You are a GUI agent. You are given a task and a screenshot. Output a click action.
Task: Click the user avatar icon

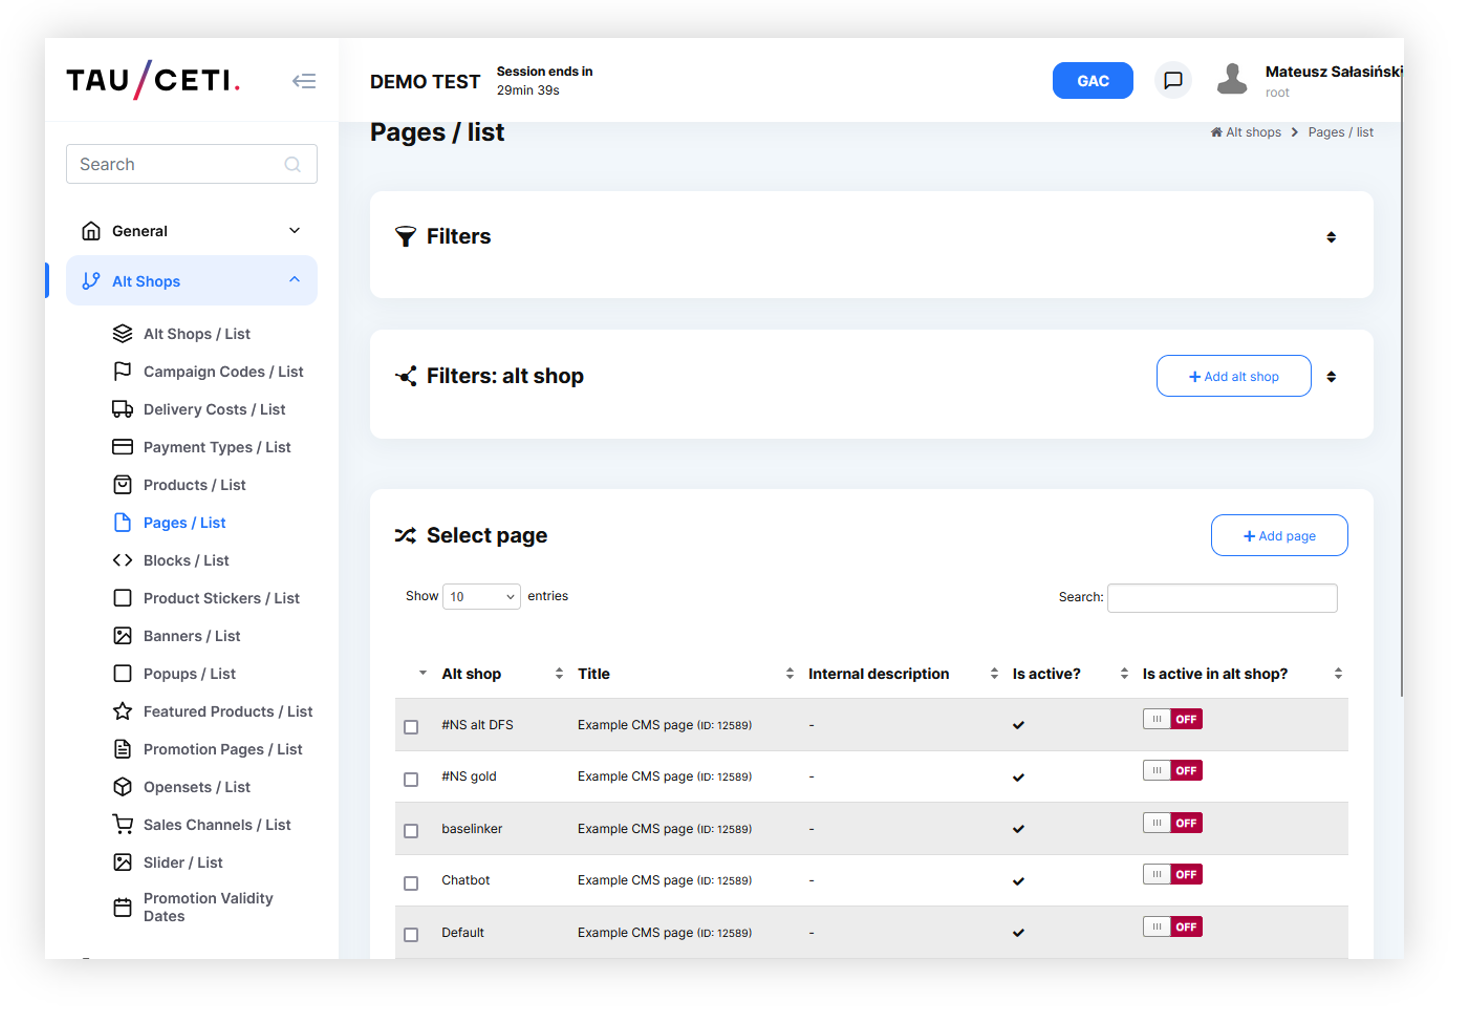[1231, 80]
